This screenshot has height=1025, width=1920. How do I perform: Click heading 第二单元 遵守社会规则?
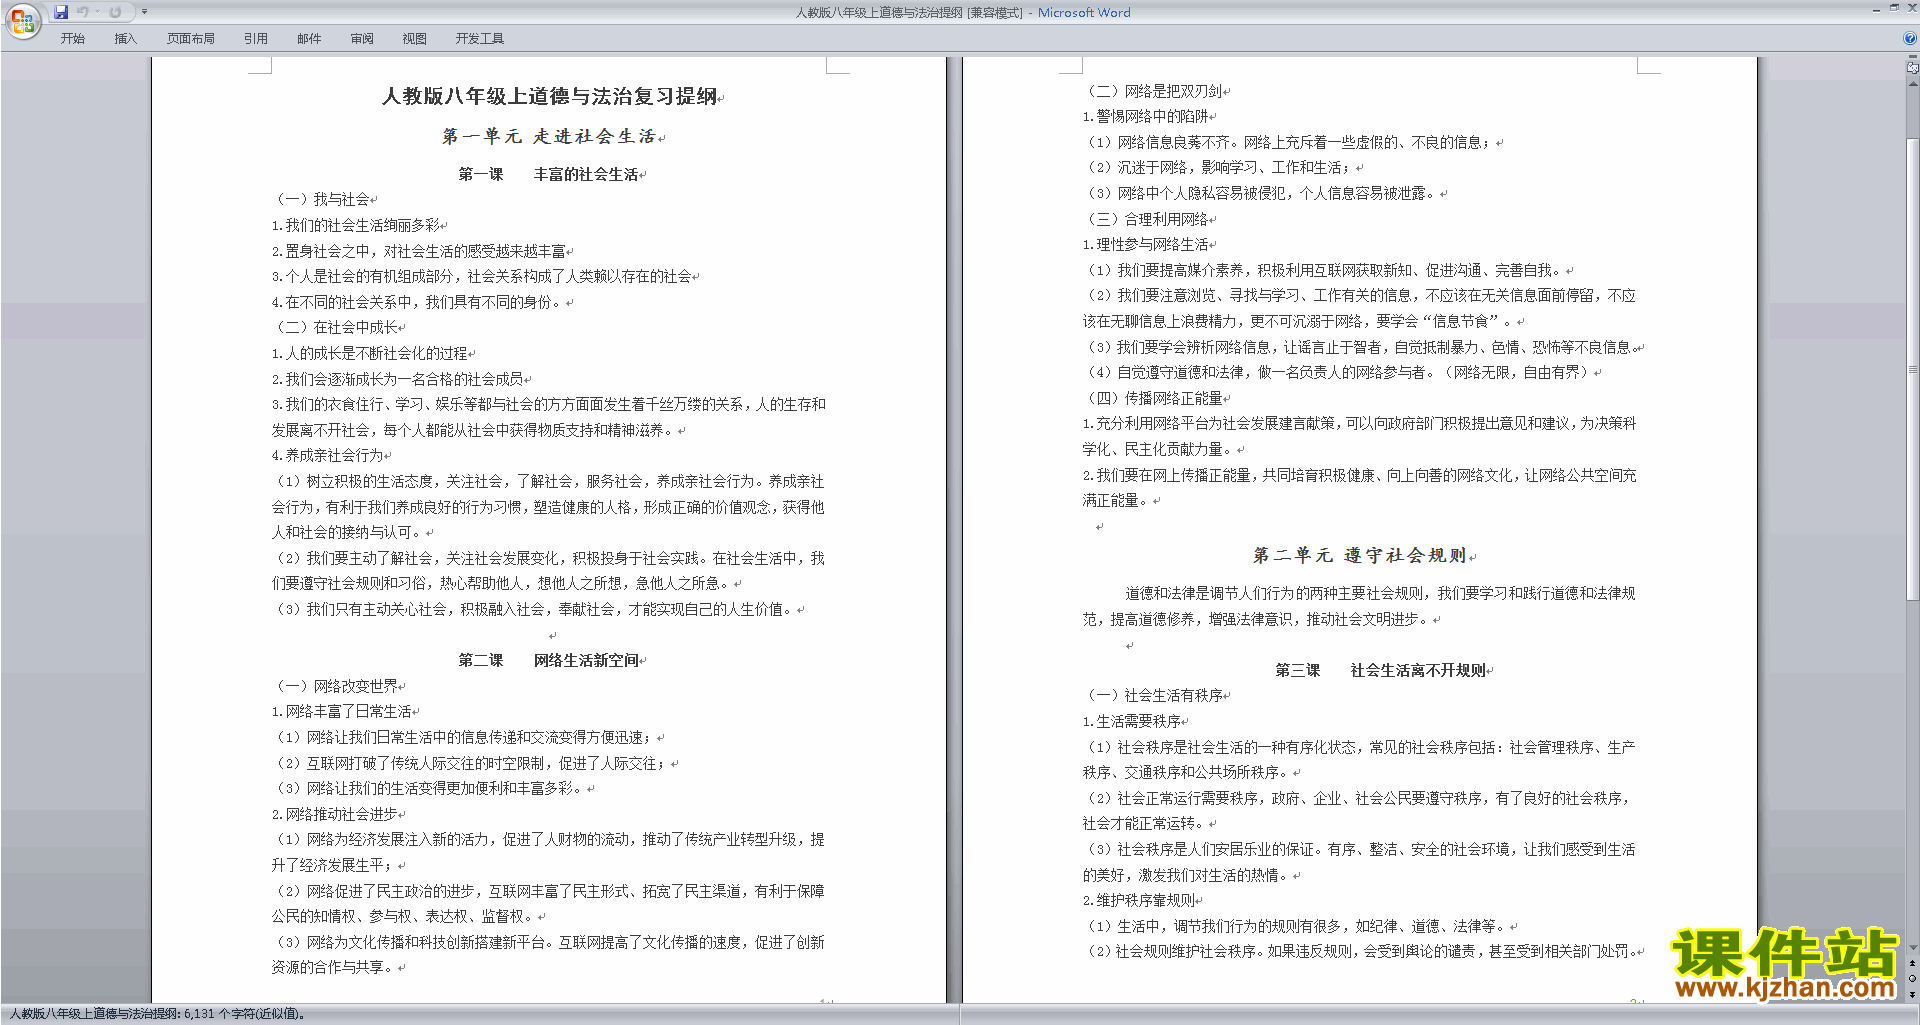[1359, 555]
